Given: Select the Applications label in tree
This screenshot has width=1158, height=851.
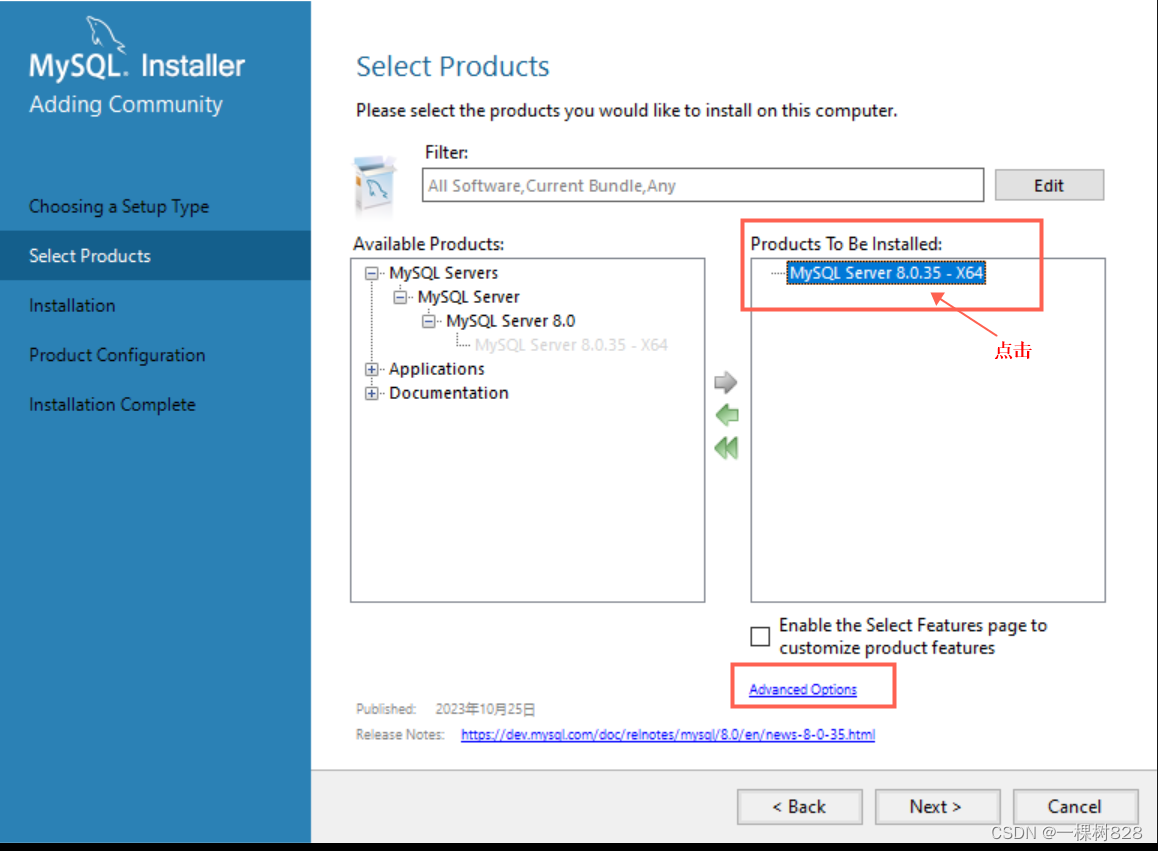Looking at the screenshot, I should point(436,369).
